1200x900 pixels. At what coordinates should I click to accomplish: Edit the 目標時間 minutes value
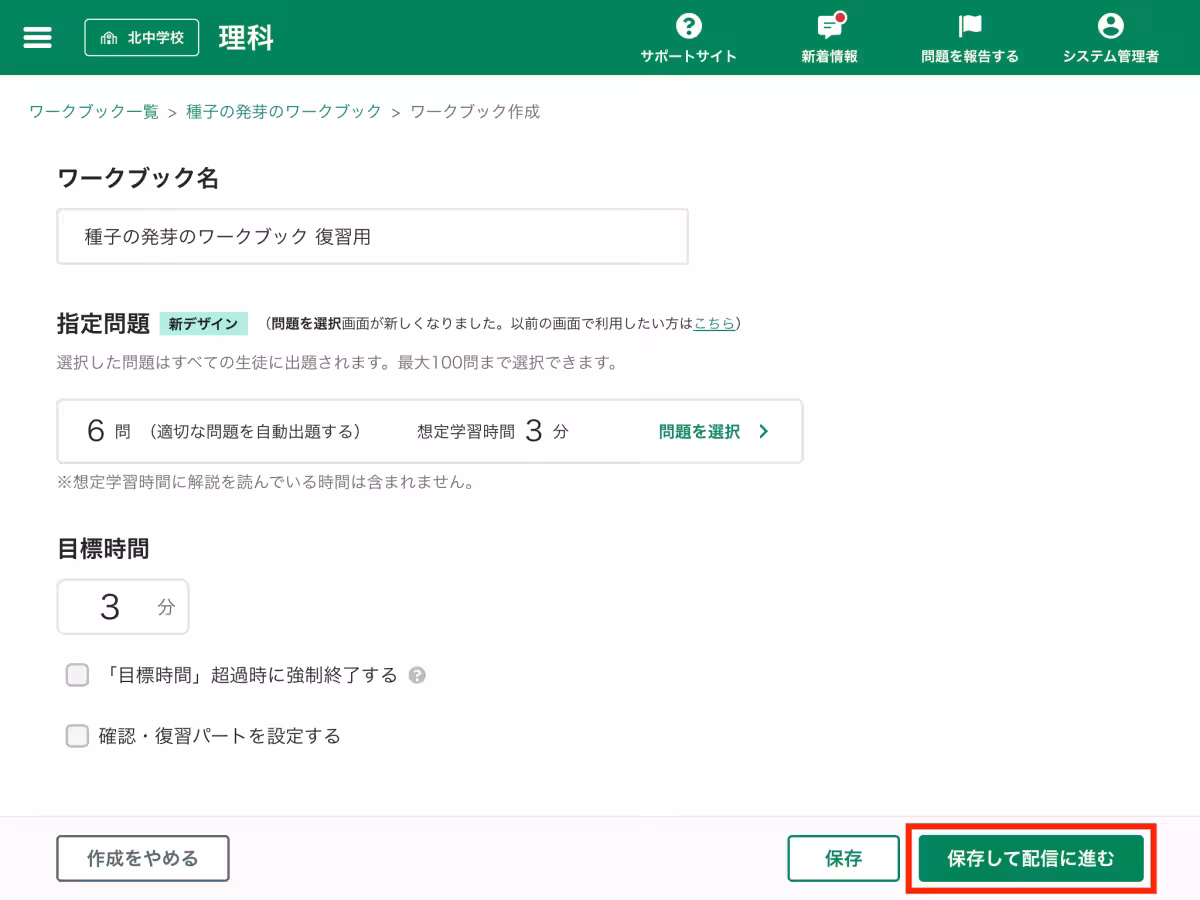pyautogui.click(x=110, y=606)
